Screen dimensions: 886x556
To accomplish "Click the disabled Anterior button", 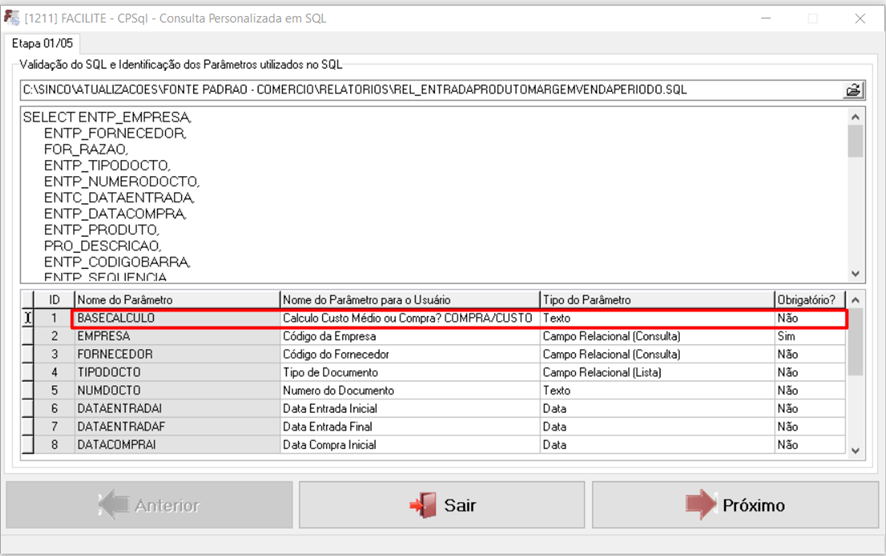I will pyautogui.click(x=149, y=505).
